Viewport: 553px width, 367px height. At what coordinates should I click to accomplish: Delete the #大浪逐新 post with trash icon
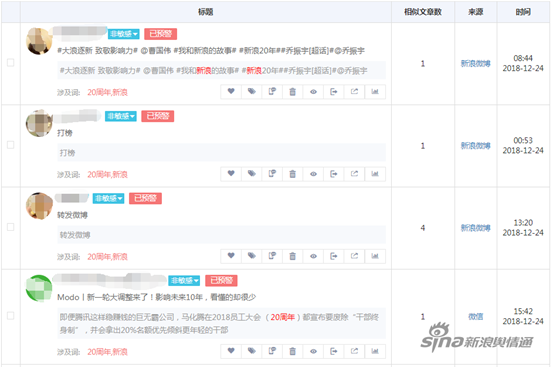292,92
